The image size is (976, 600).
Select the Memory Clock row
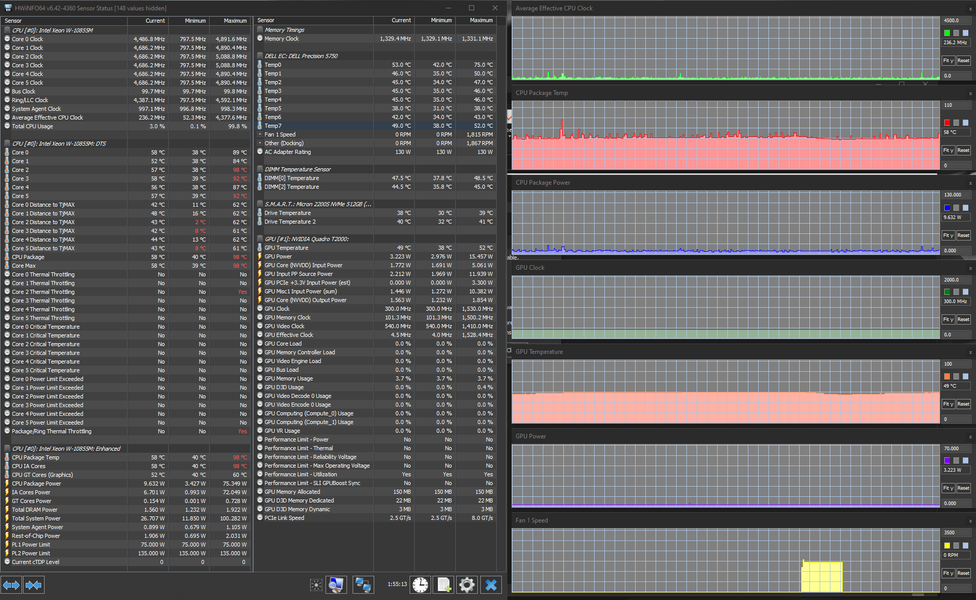pyautogui.click(x=376, y=39)
